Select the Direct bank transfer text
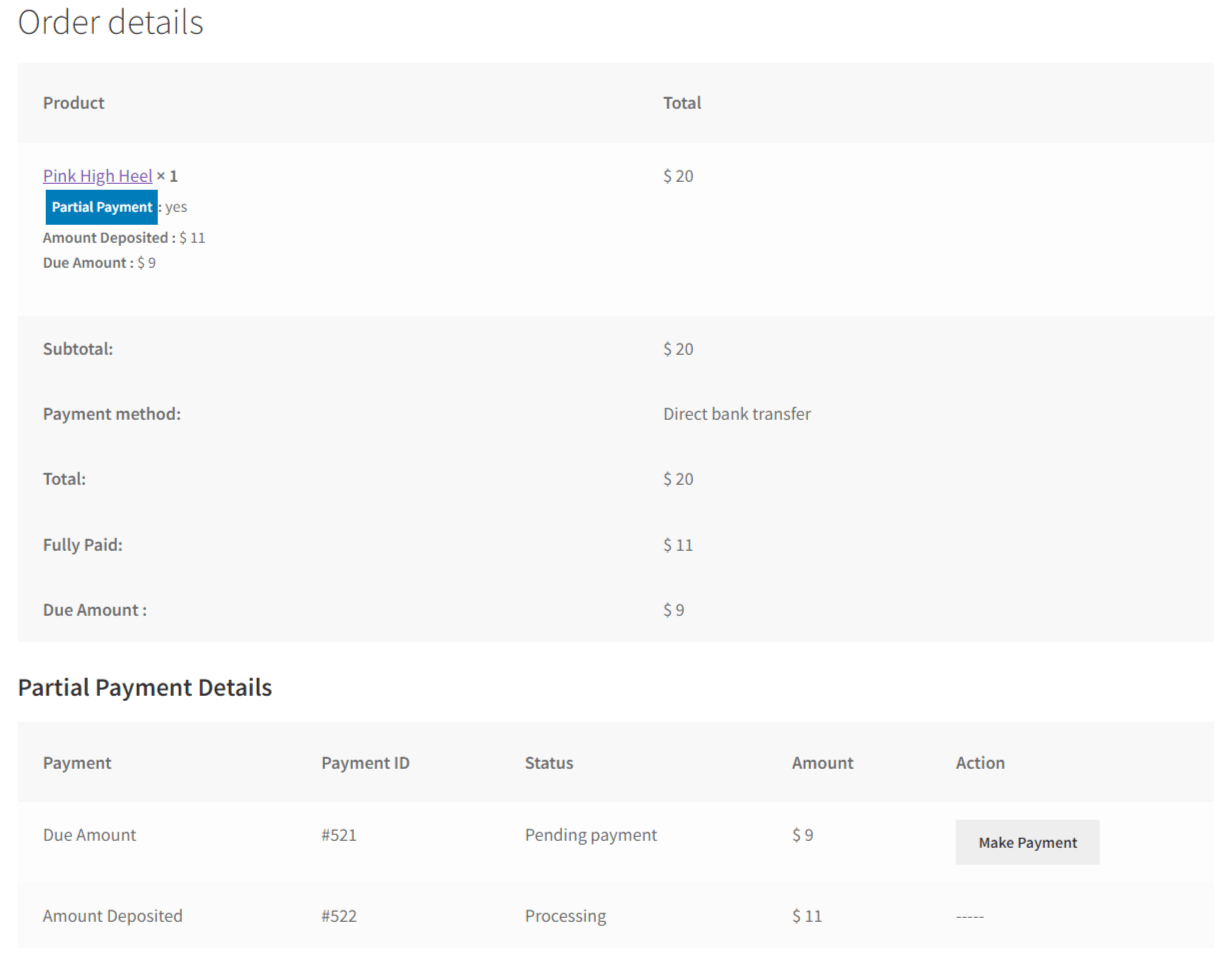The width and height of the screenshot is (1229, 956). [737, 414]
